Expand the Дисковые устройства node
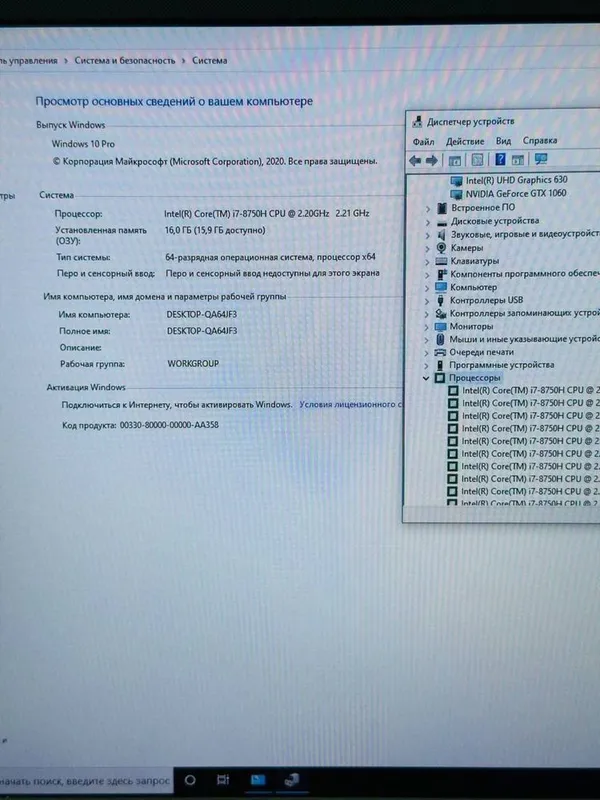The image size is (600, 800). (x=428, y=222)
